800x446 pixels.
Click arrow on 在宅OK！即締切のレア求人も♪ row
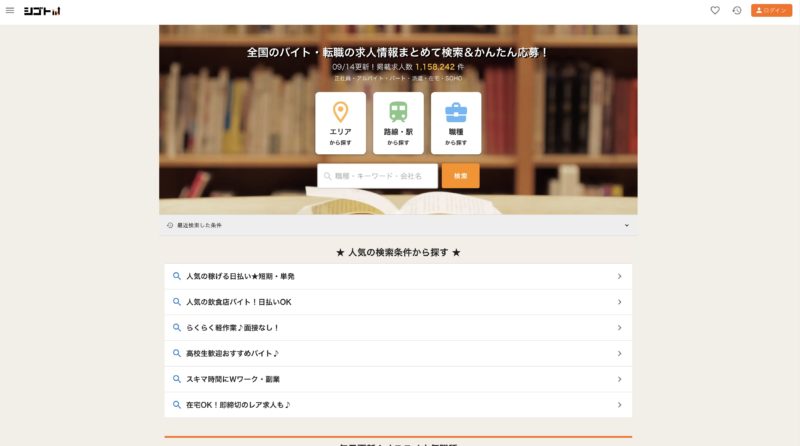pos(619,405)
